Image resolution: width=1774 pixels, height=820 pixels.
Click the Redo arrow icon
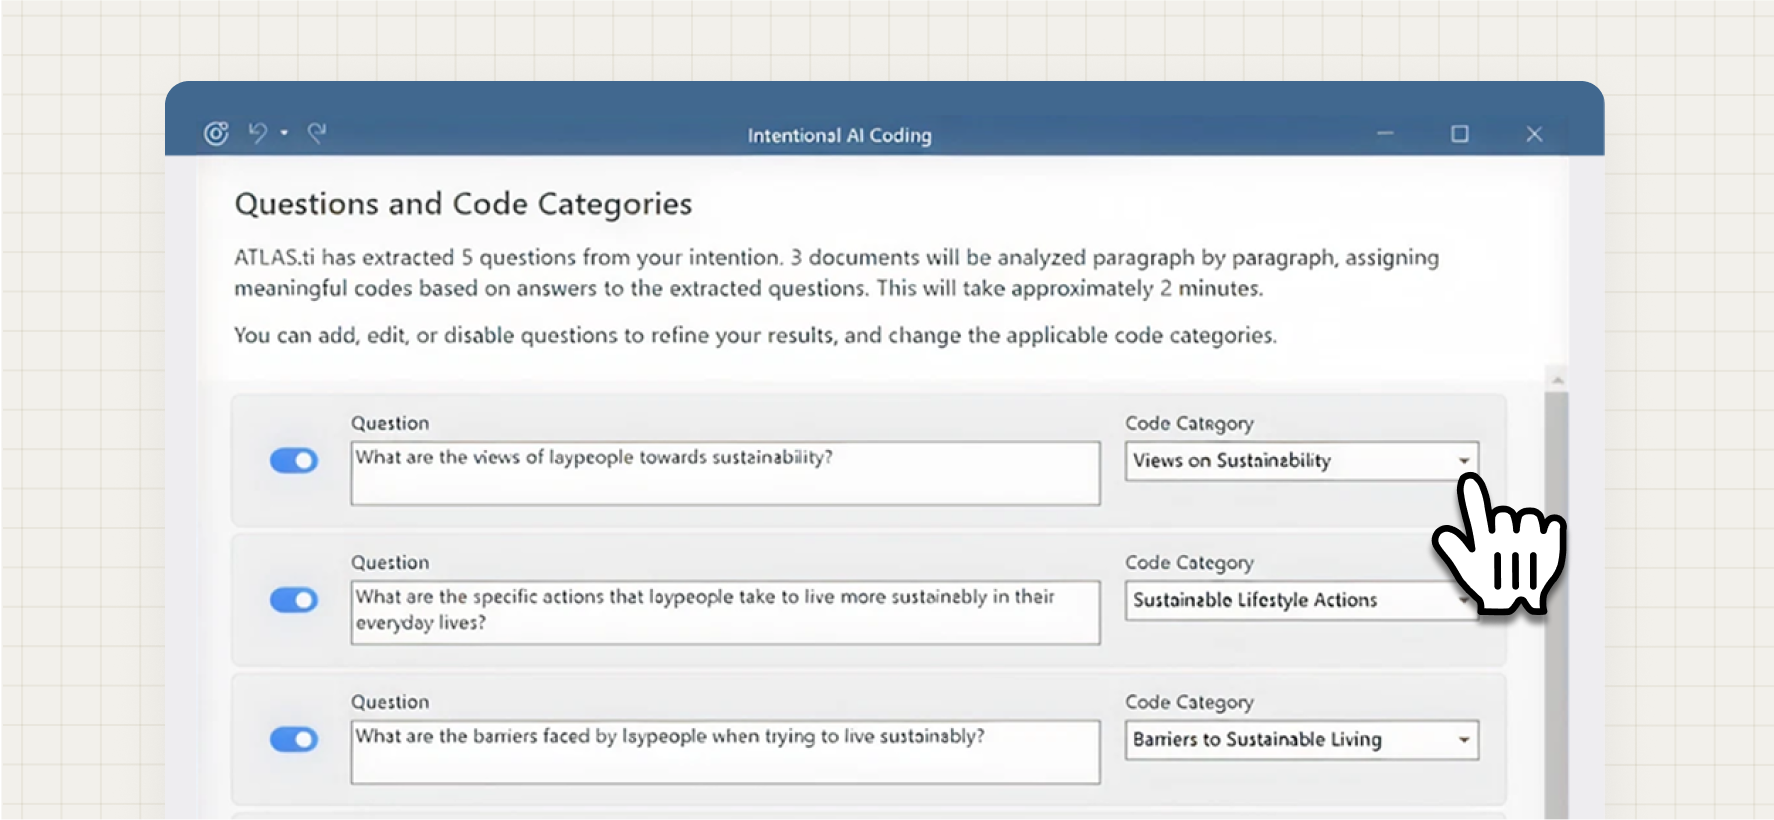point(317,133)
